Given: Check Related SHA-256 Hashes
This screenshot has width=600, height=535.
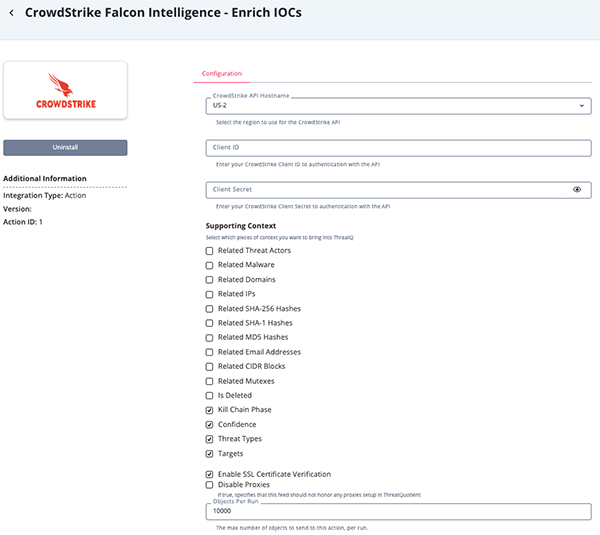Looking at the screenshot, I should coord(209,309).
